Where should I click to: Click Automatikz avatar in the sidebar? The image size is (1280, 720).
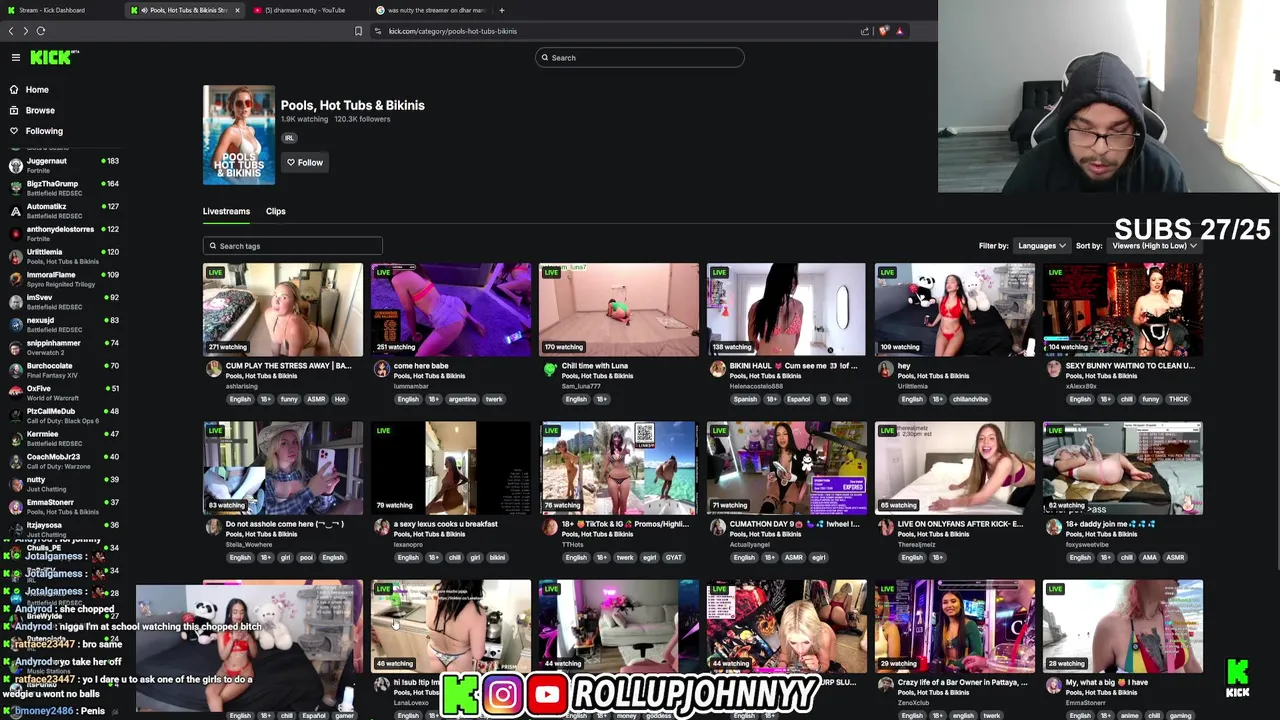point(15,211)
